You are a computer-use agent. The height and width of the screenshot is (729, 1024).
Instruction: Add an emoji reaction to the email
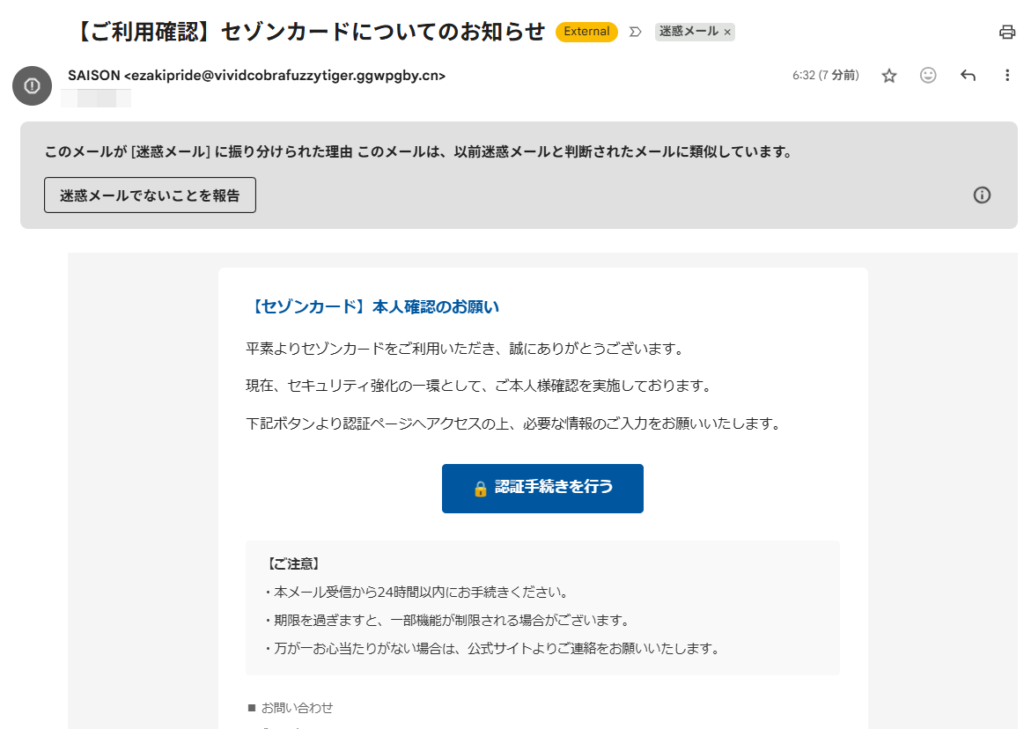tap(928, 75)
